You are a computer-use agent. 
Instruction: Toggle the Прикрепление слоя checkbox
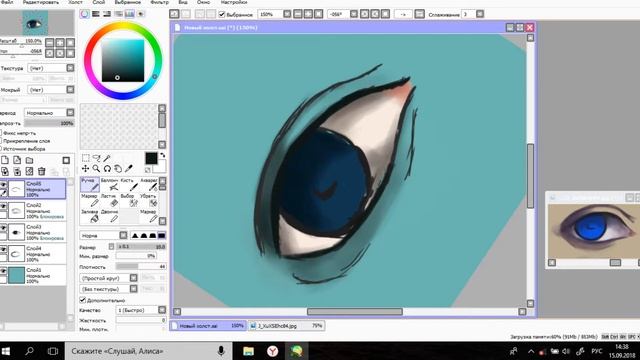tap(1, 141)
